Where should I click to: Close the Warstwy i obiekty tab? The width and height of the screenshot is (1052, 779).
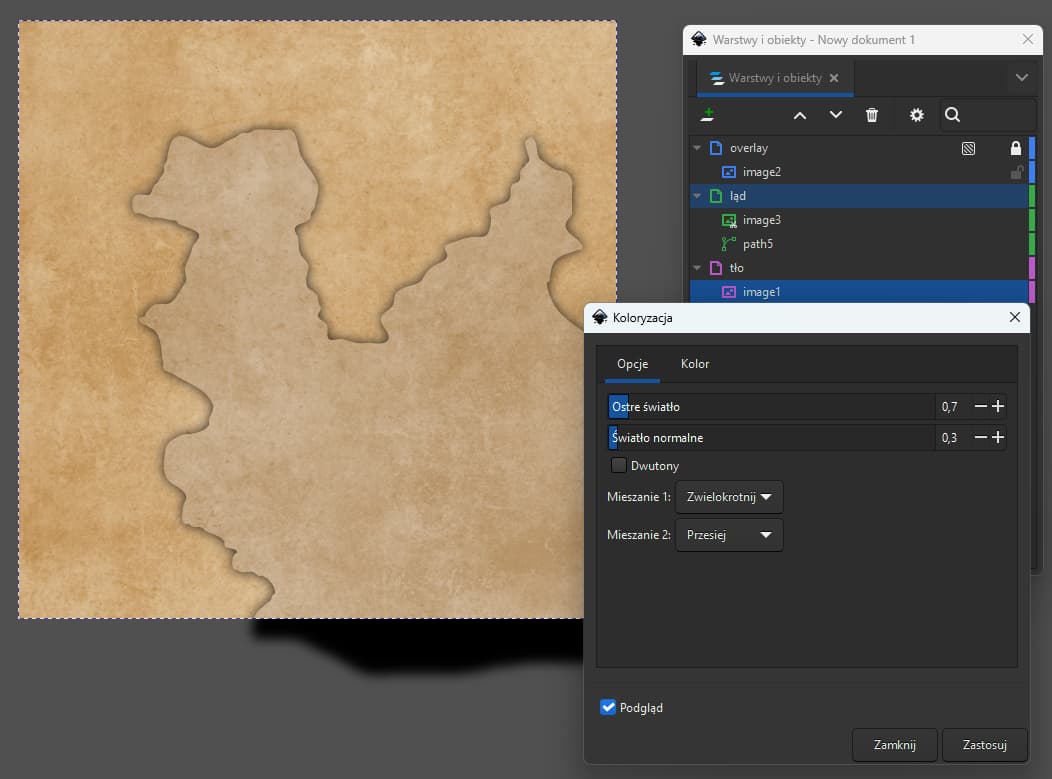tap(835, 78)
